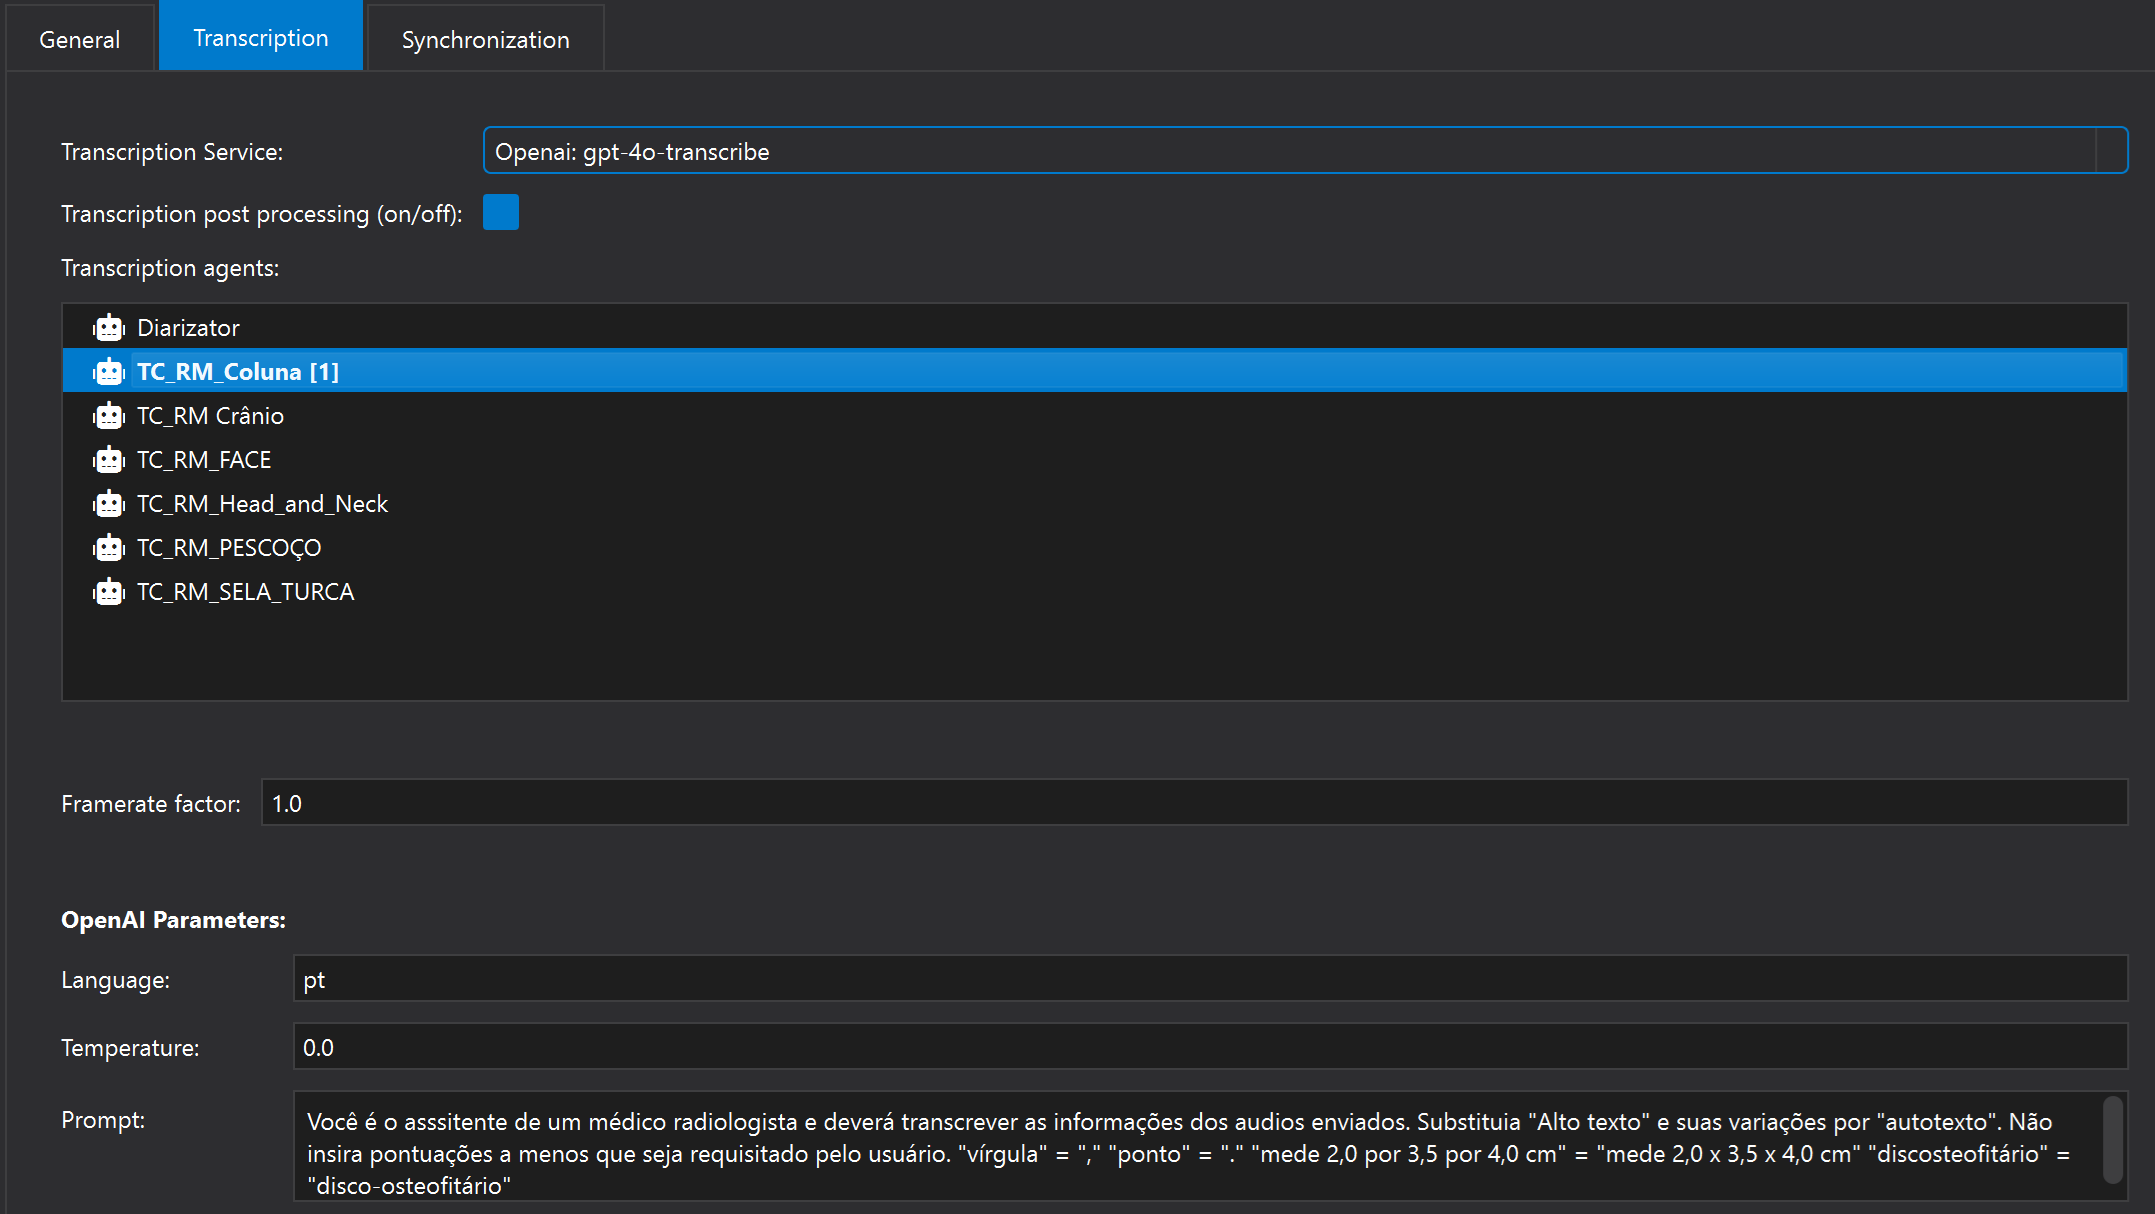Viewport: 2155px width, 1214px height.
Task: Click robot icon beside TC_RM Crânio
Action: [x=108, y=416]
